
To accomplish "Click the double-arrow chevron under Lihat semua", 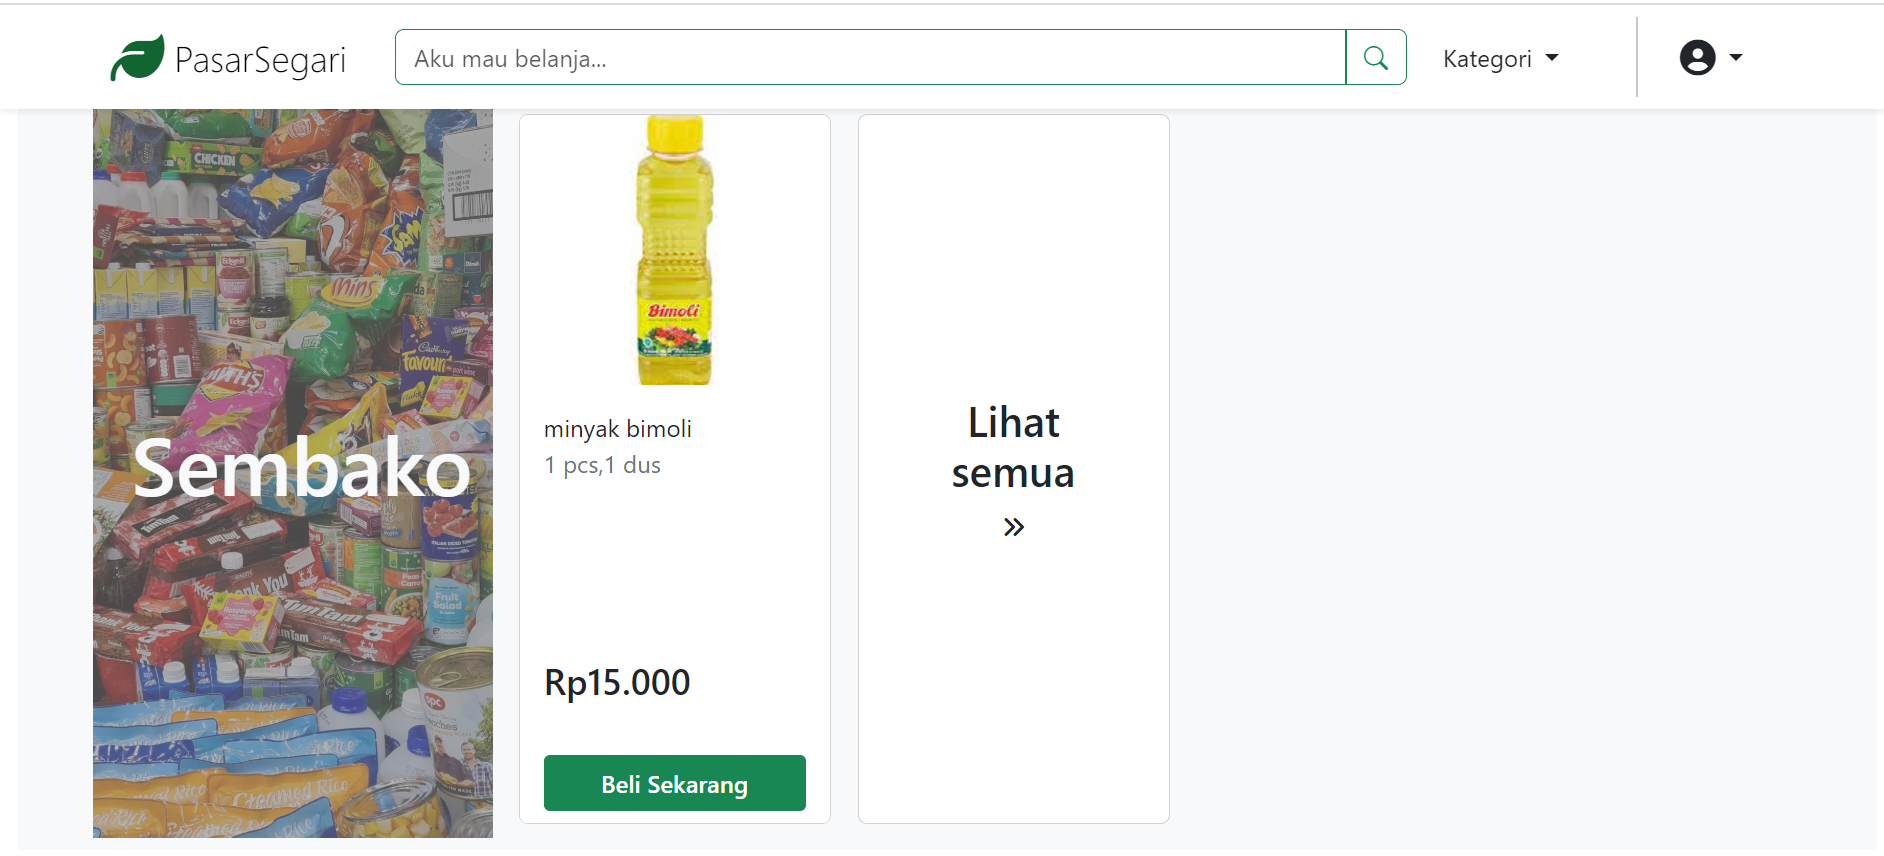I will pos(1013,525).
